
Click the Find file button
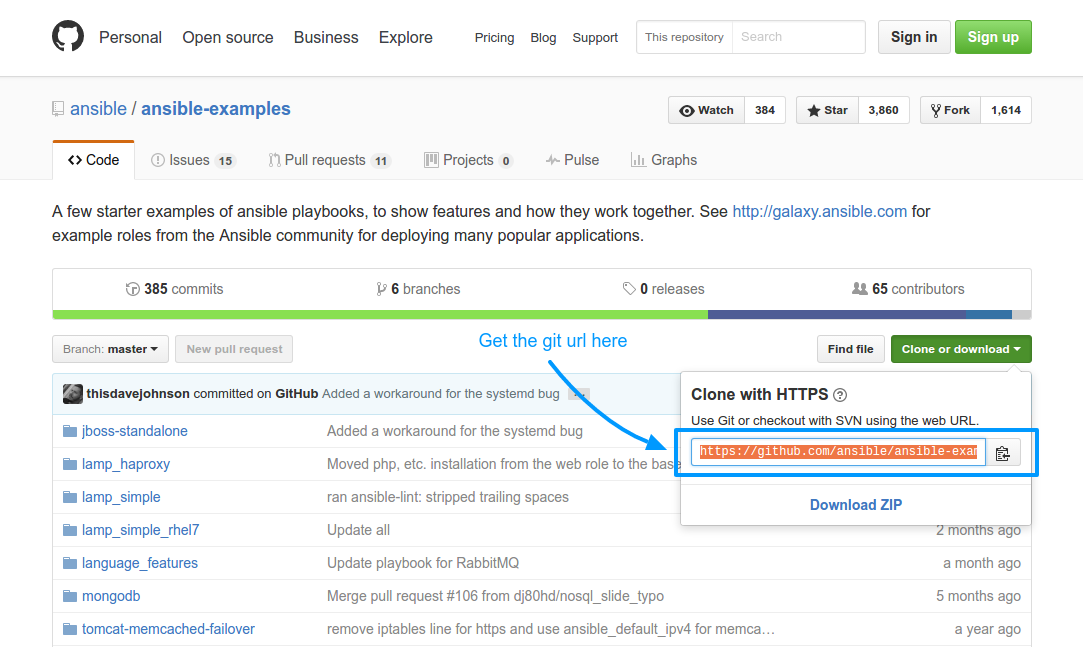click(x=850, y=349)
